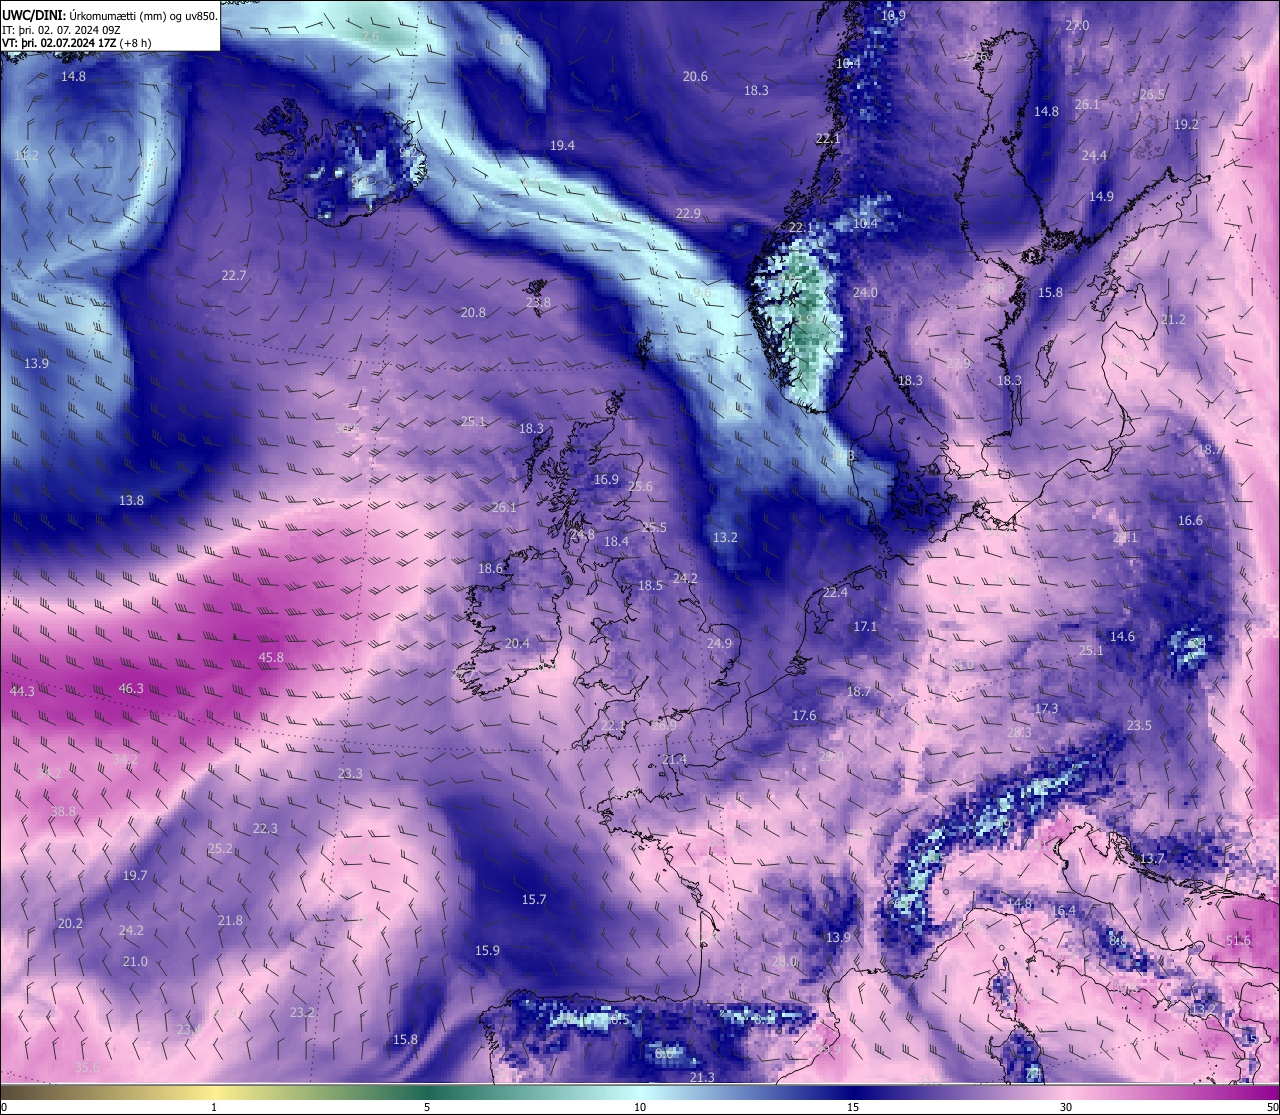Click the 21.8 value on the map
This screenshot has height=1115, width=1280.
(x=230, y=920)
